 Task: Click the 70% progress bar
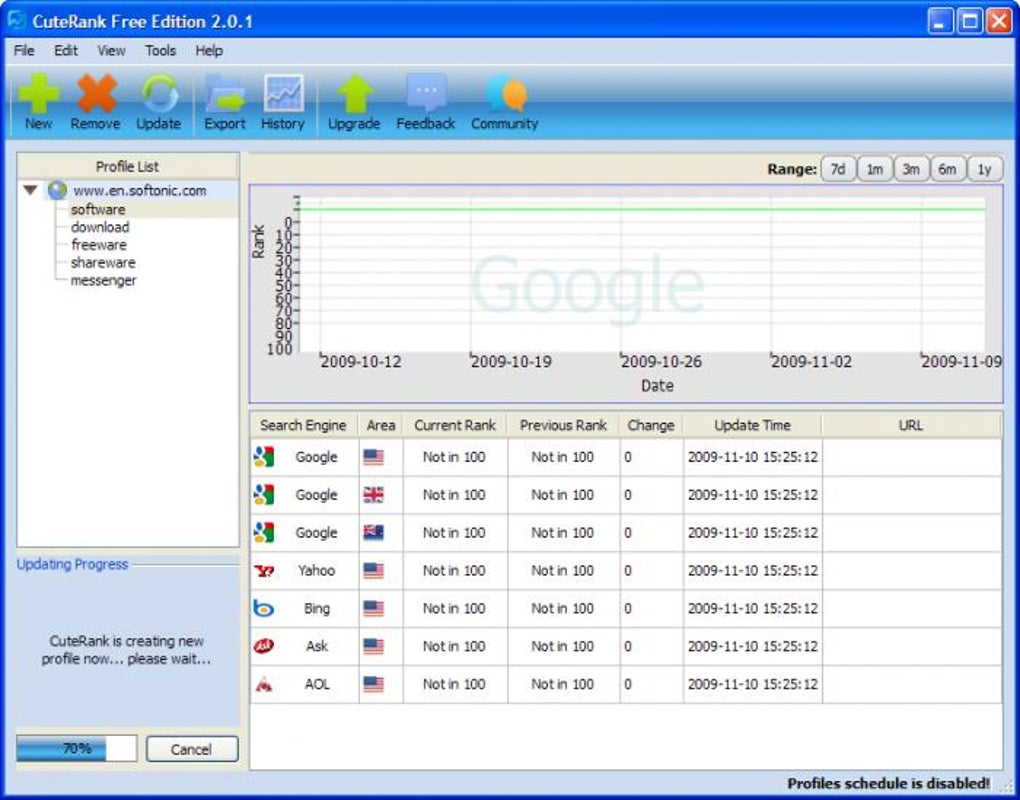[x=77, y=749]
